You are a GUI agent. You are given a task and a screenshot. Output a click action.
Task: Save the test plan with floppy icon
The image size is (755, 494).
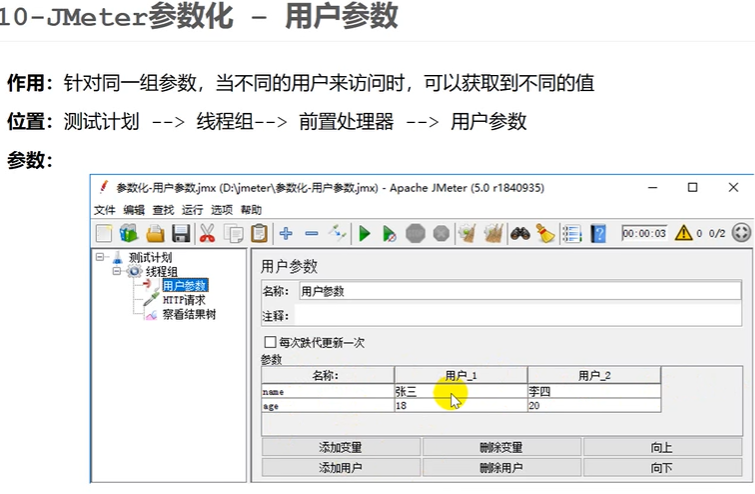point(181,234)
